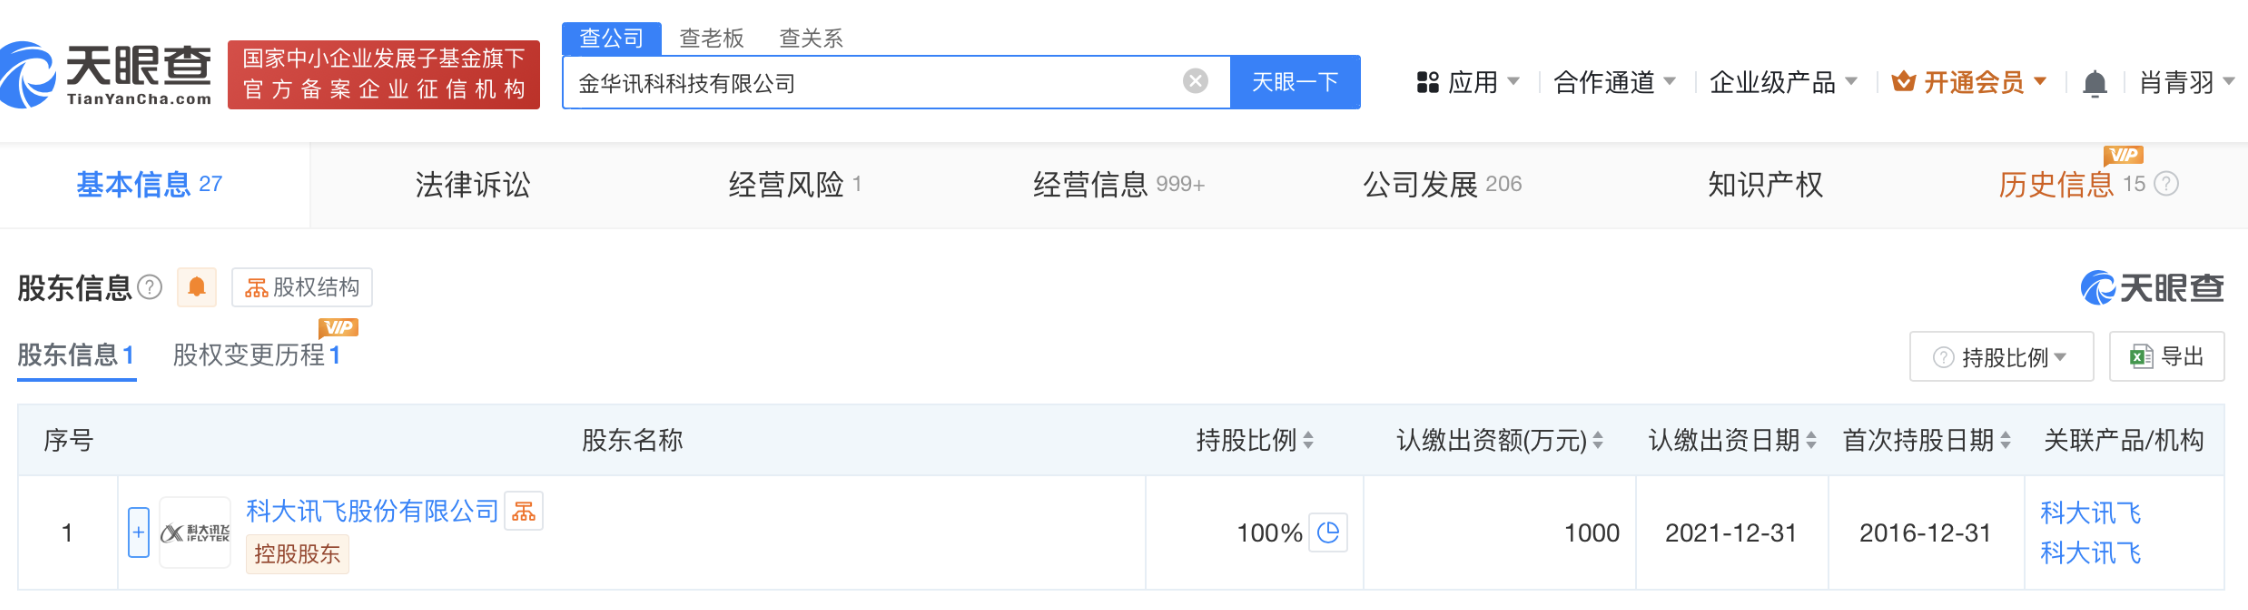This screenshot has width=2248, height=610.
Task: Open the pie chart icon beside 100%
Action: [1329, 533]
